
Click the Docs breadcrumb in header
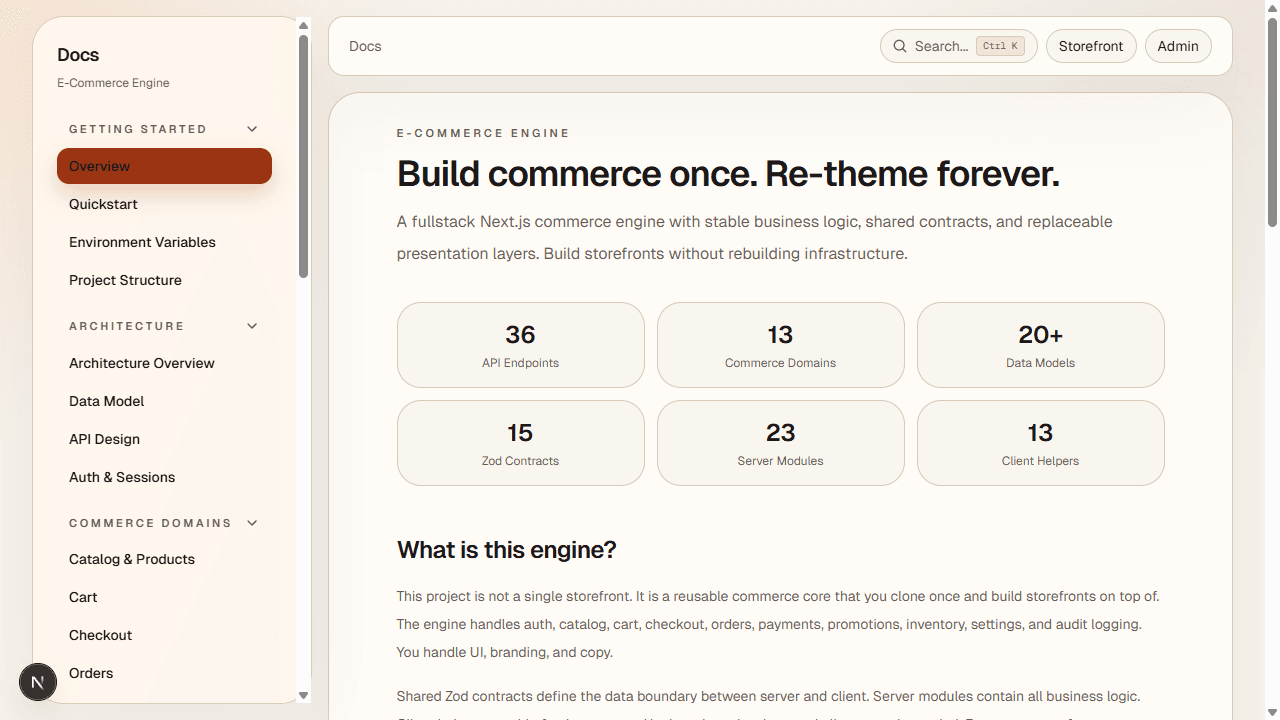pyautogui.click(x=365, y=46)
